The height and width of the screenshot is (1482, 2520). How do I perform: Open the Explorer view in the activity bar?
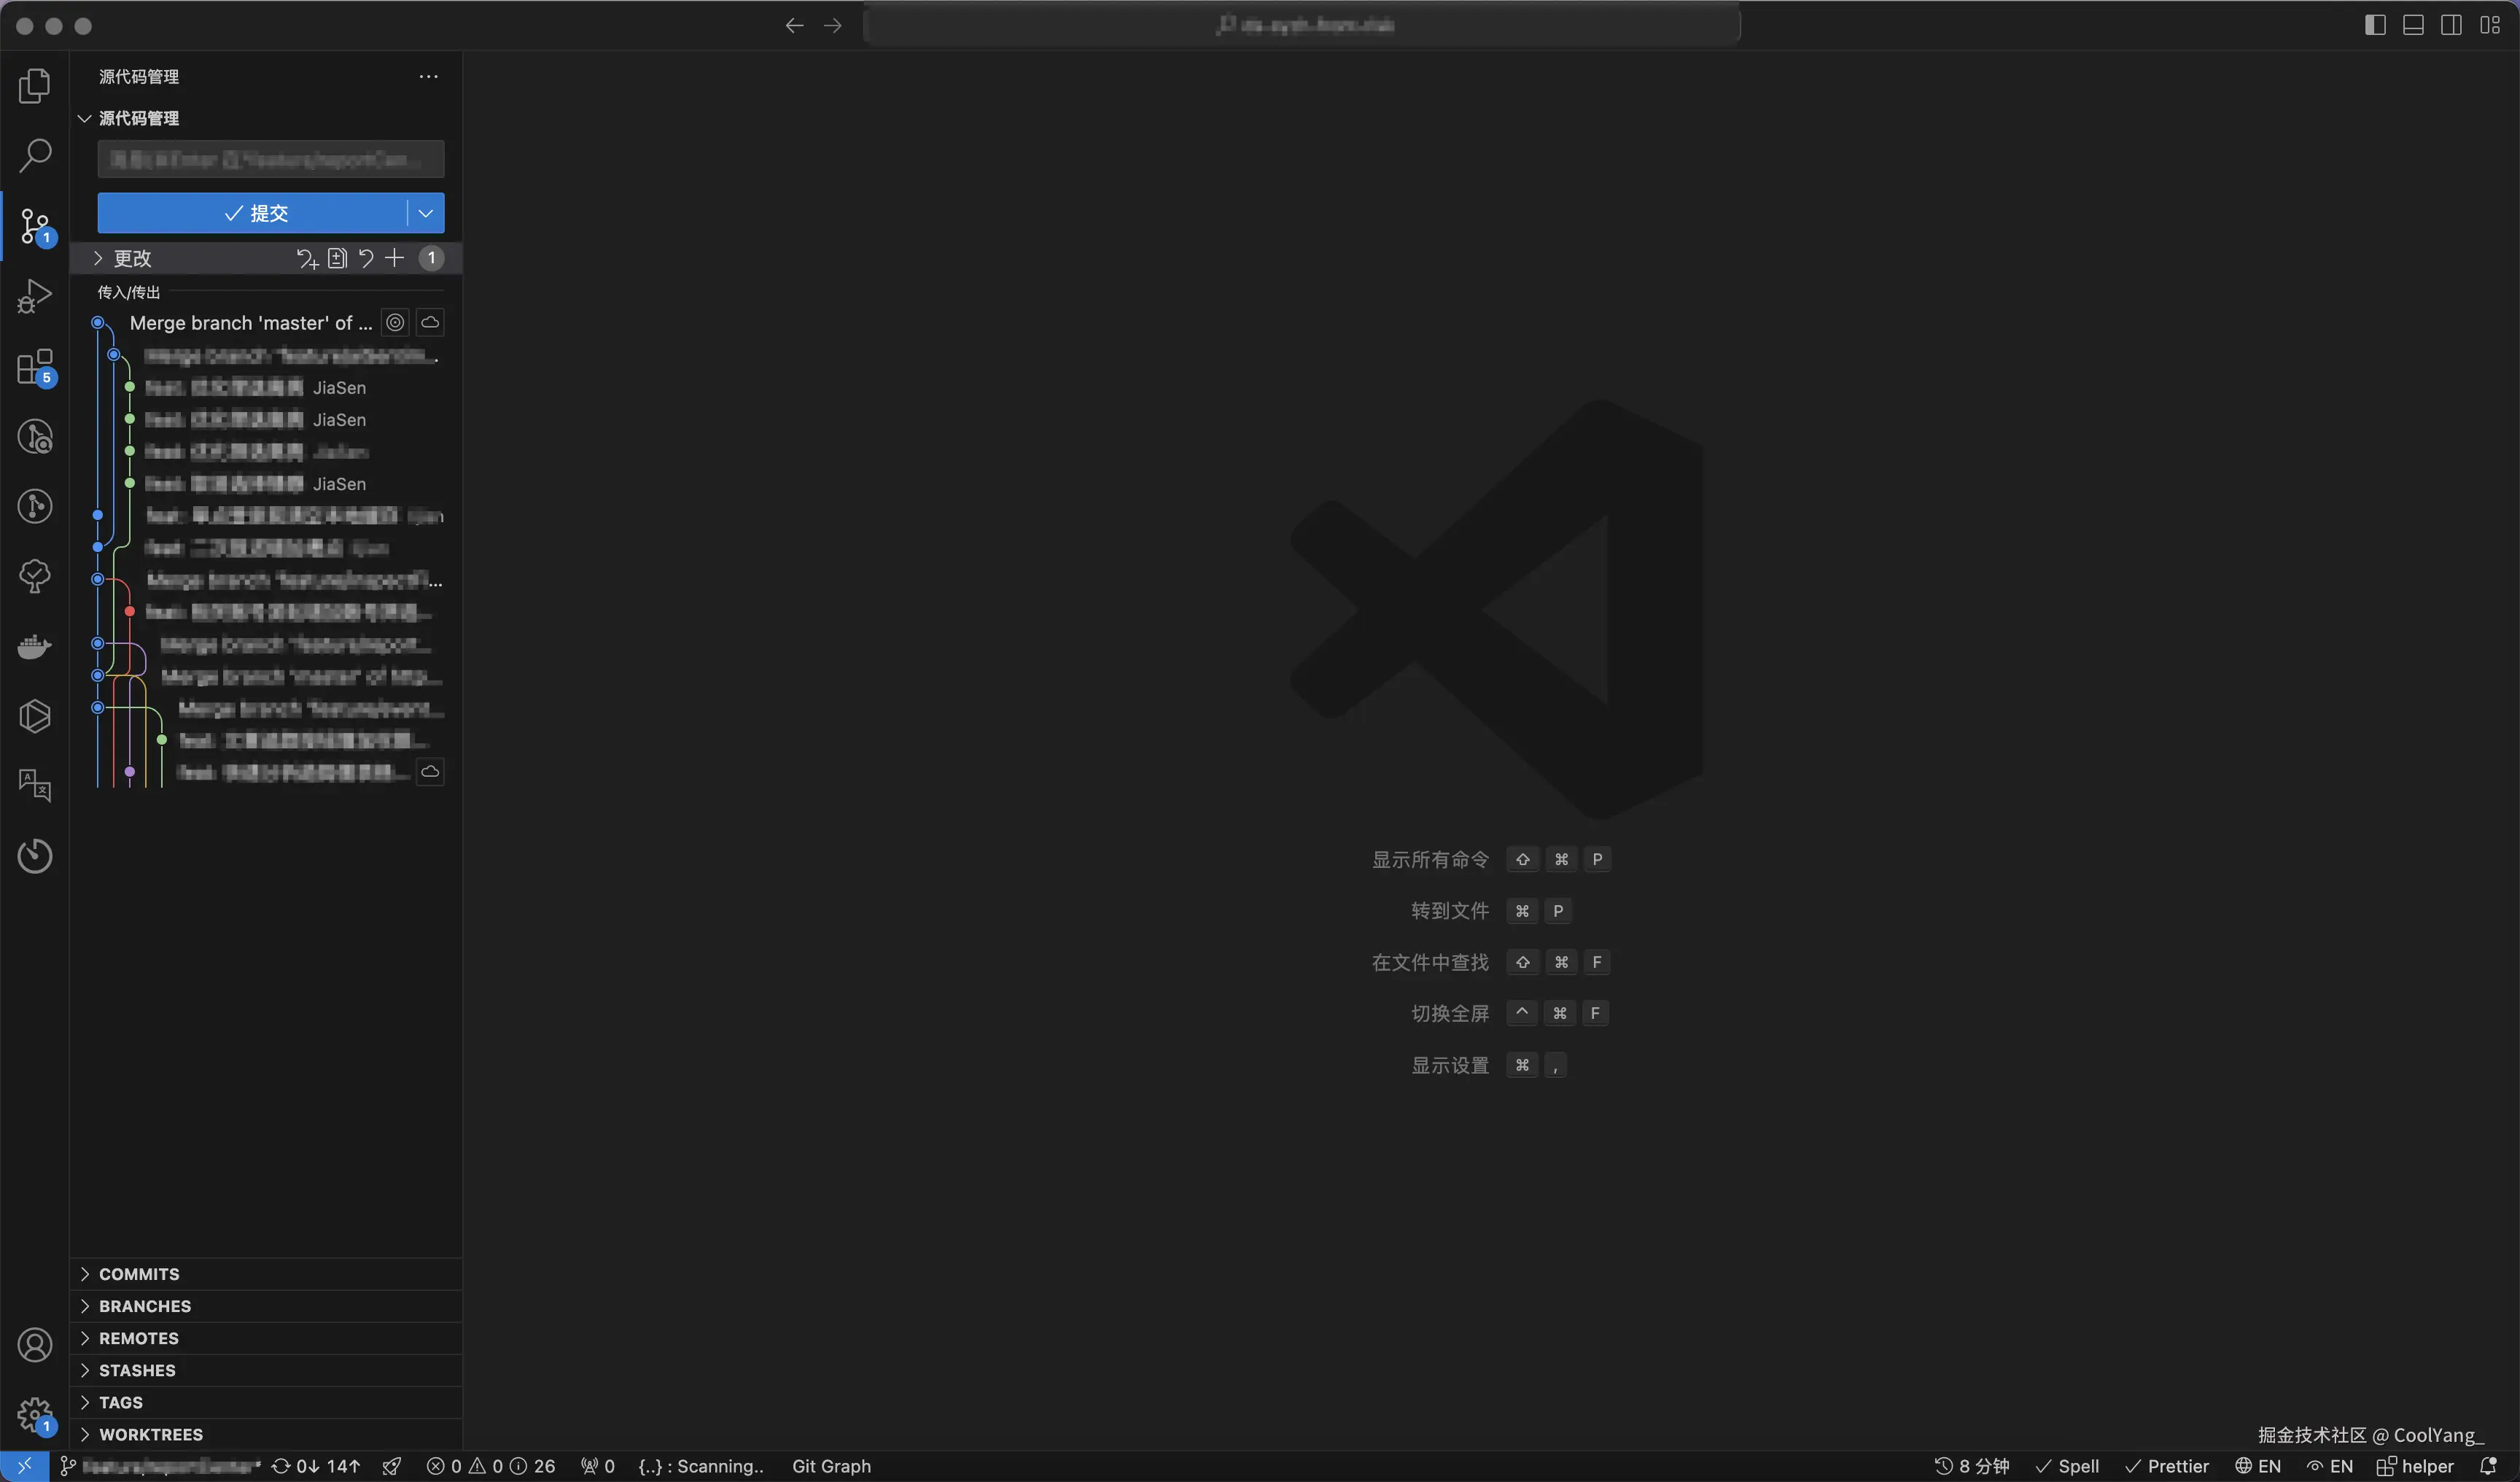tap(35, 86)
